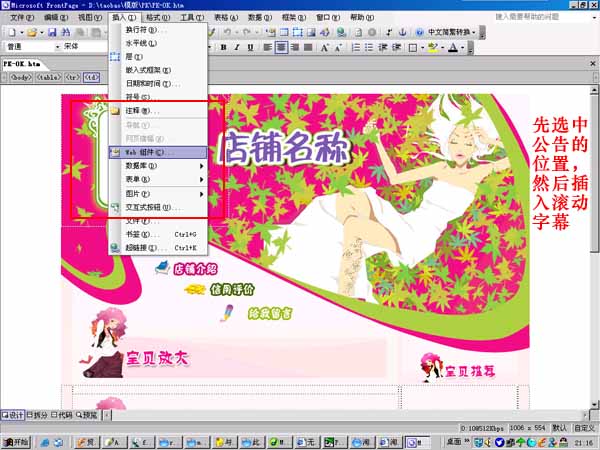Image resolution: width=600 pixels, height=450 pixels.
Task: Select the <tr> tag selector
Action: [x=72, y=77]
